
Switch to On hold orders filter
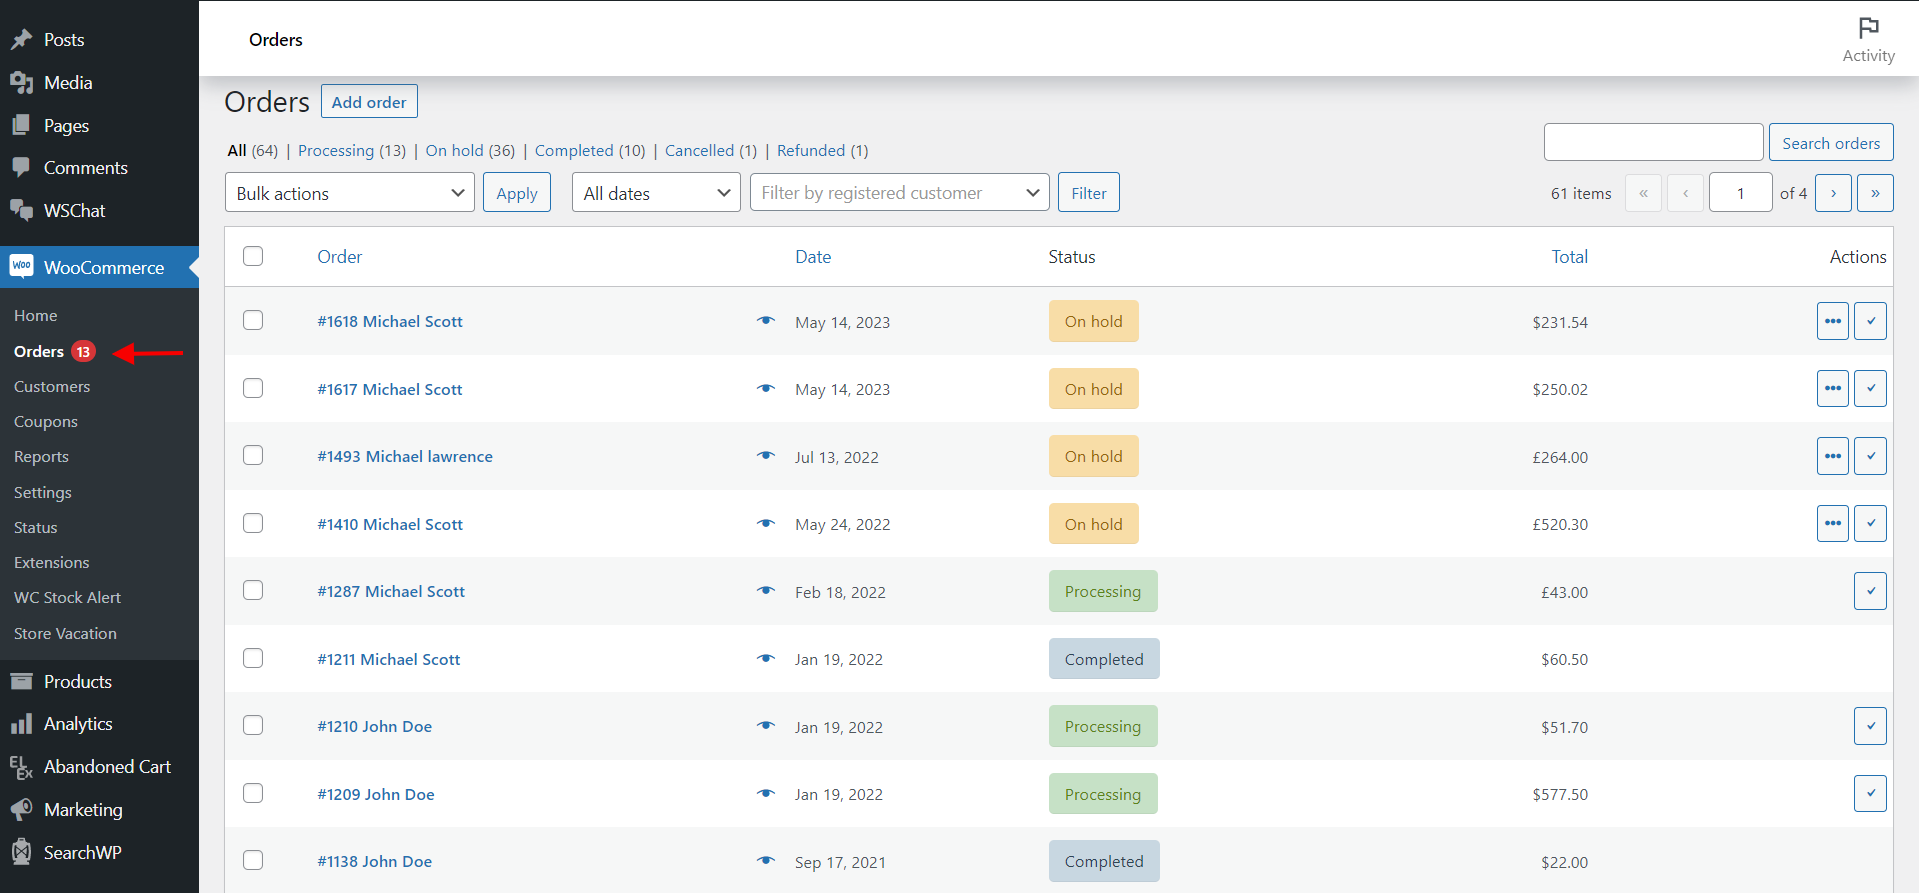click(x=455, y=151)
